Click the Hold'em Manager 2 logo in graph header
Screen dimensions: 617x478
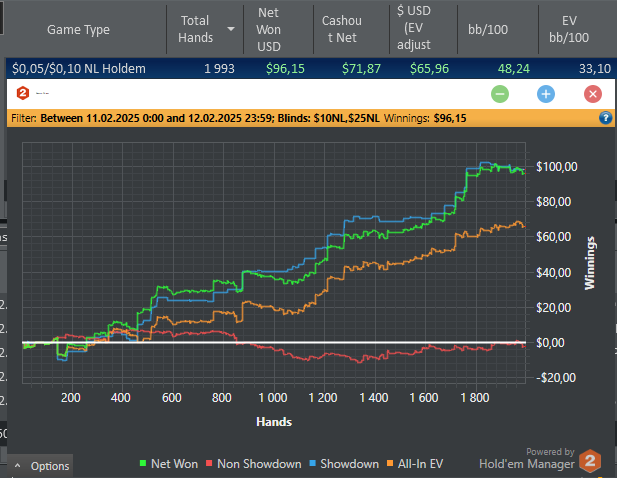coord(23,93)
